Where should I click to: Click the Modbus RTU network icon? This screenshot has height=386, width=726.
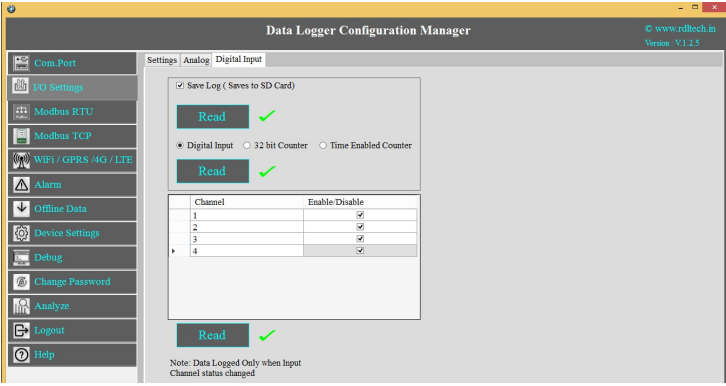(x=21, y=112)
